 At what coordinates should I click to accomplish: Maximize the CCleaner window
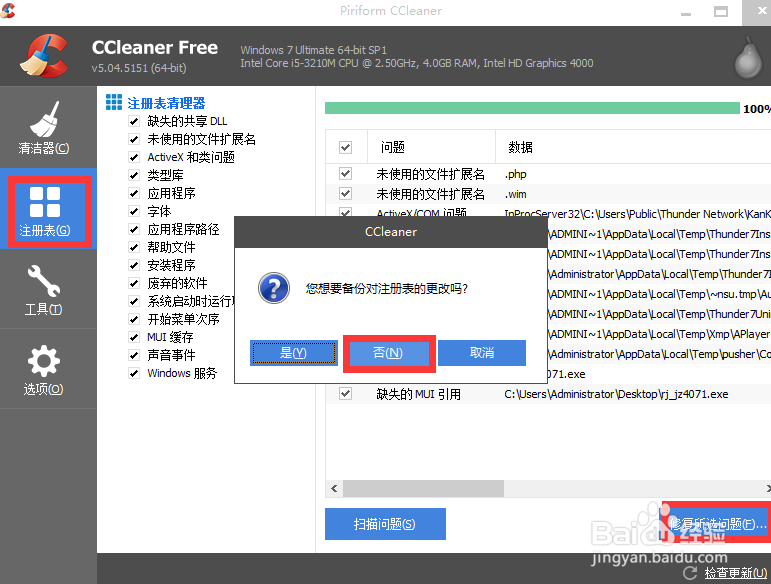point(721,12)
